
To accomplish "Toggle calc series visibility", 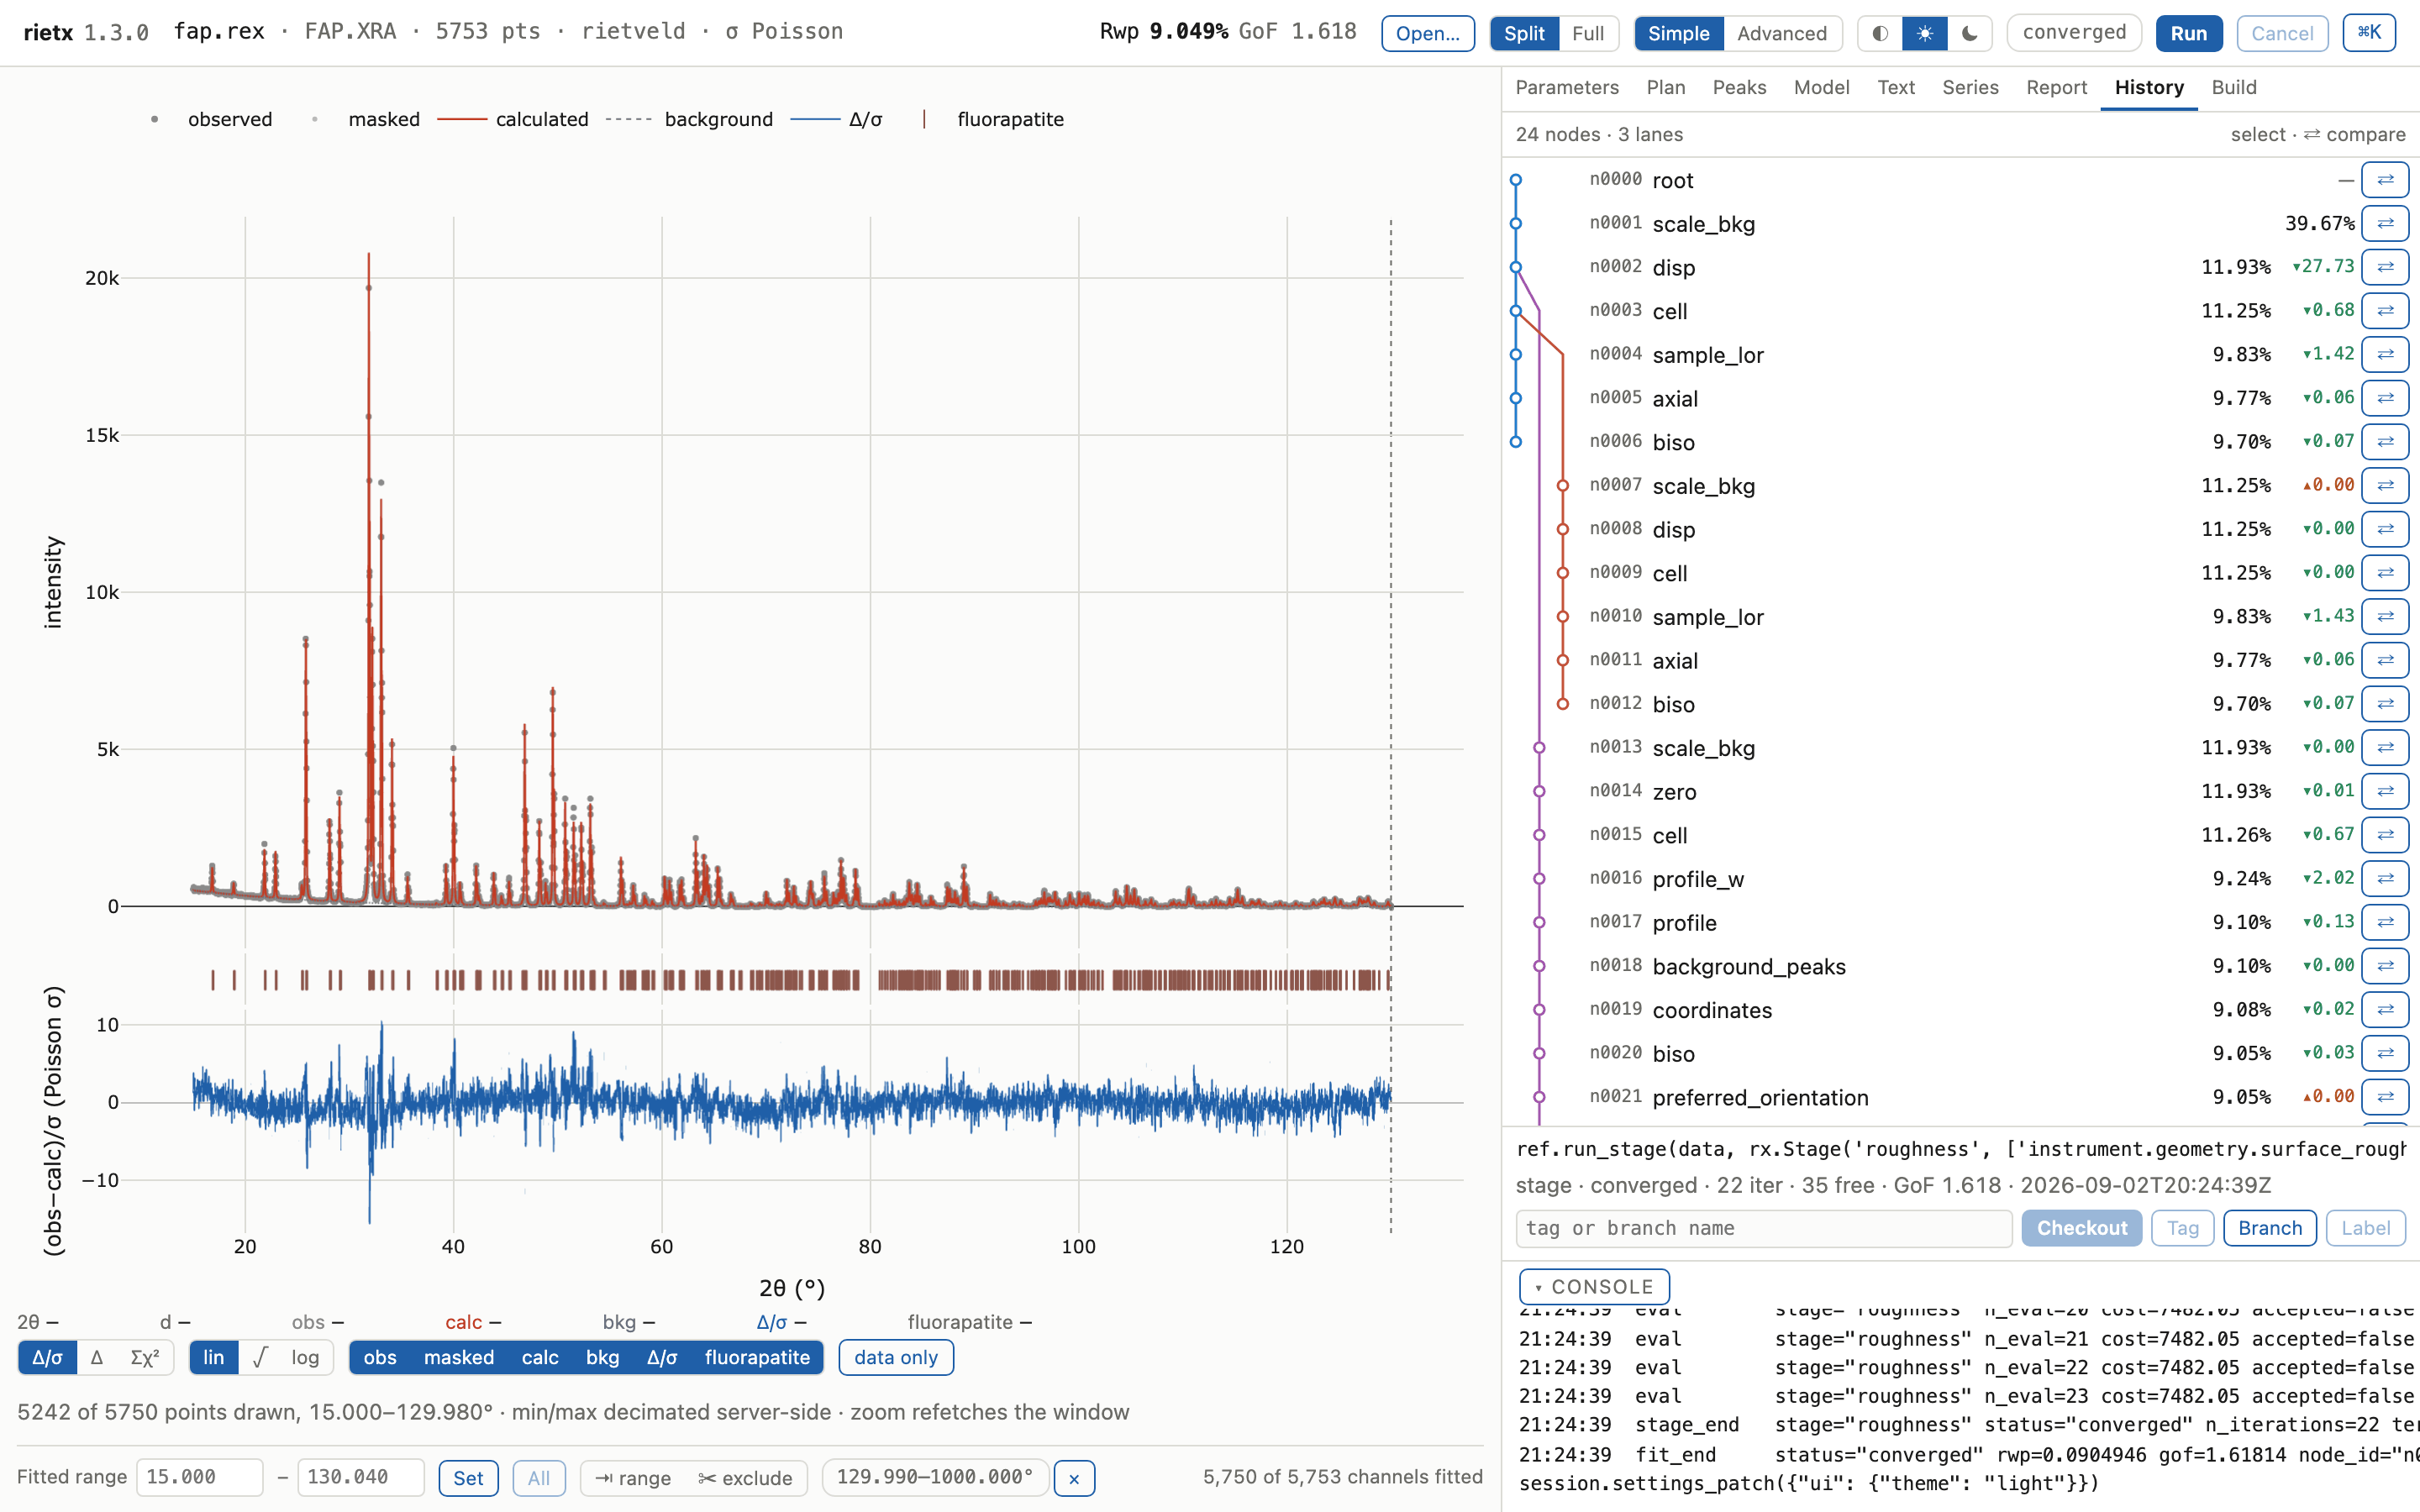I will (x=540, y=1357).
